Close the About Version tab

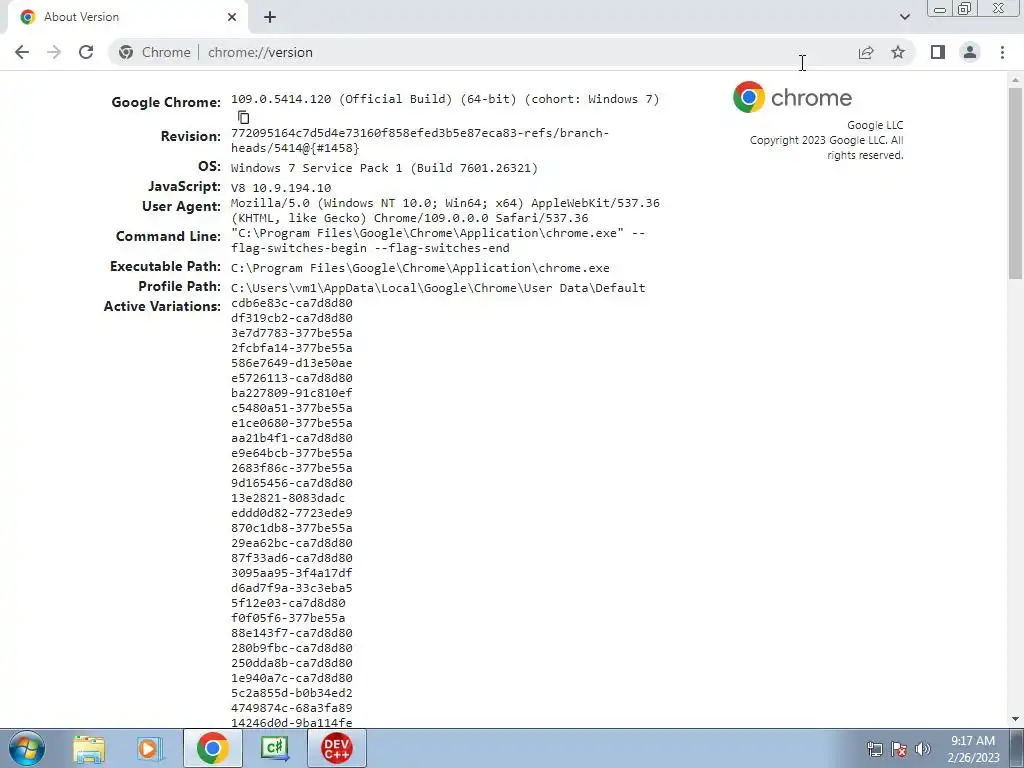pyautogui.click(x=232, y=17)
